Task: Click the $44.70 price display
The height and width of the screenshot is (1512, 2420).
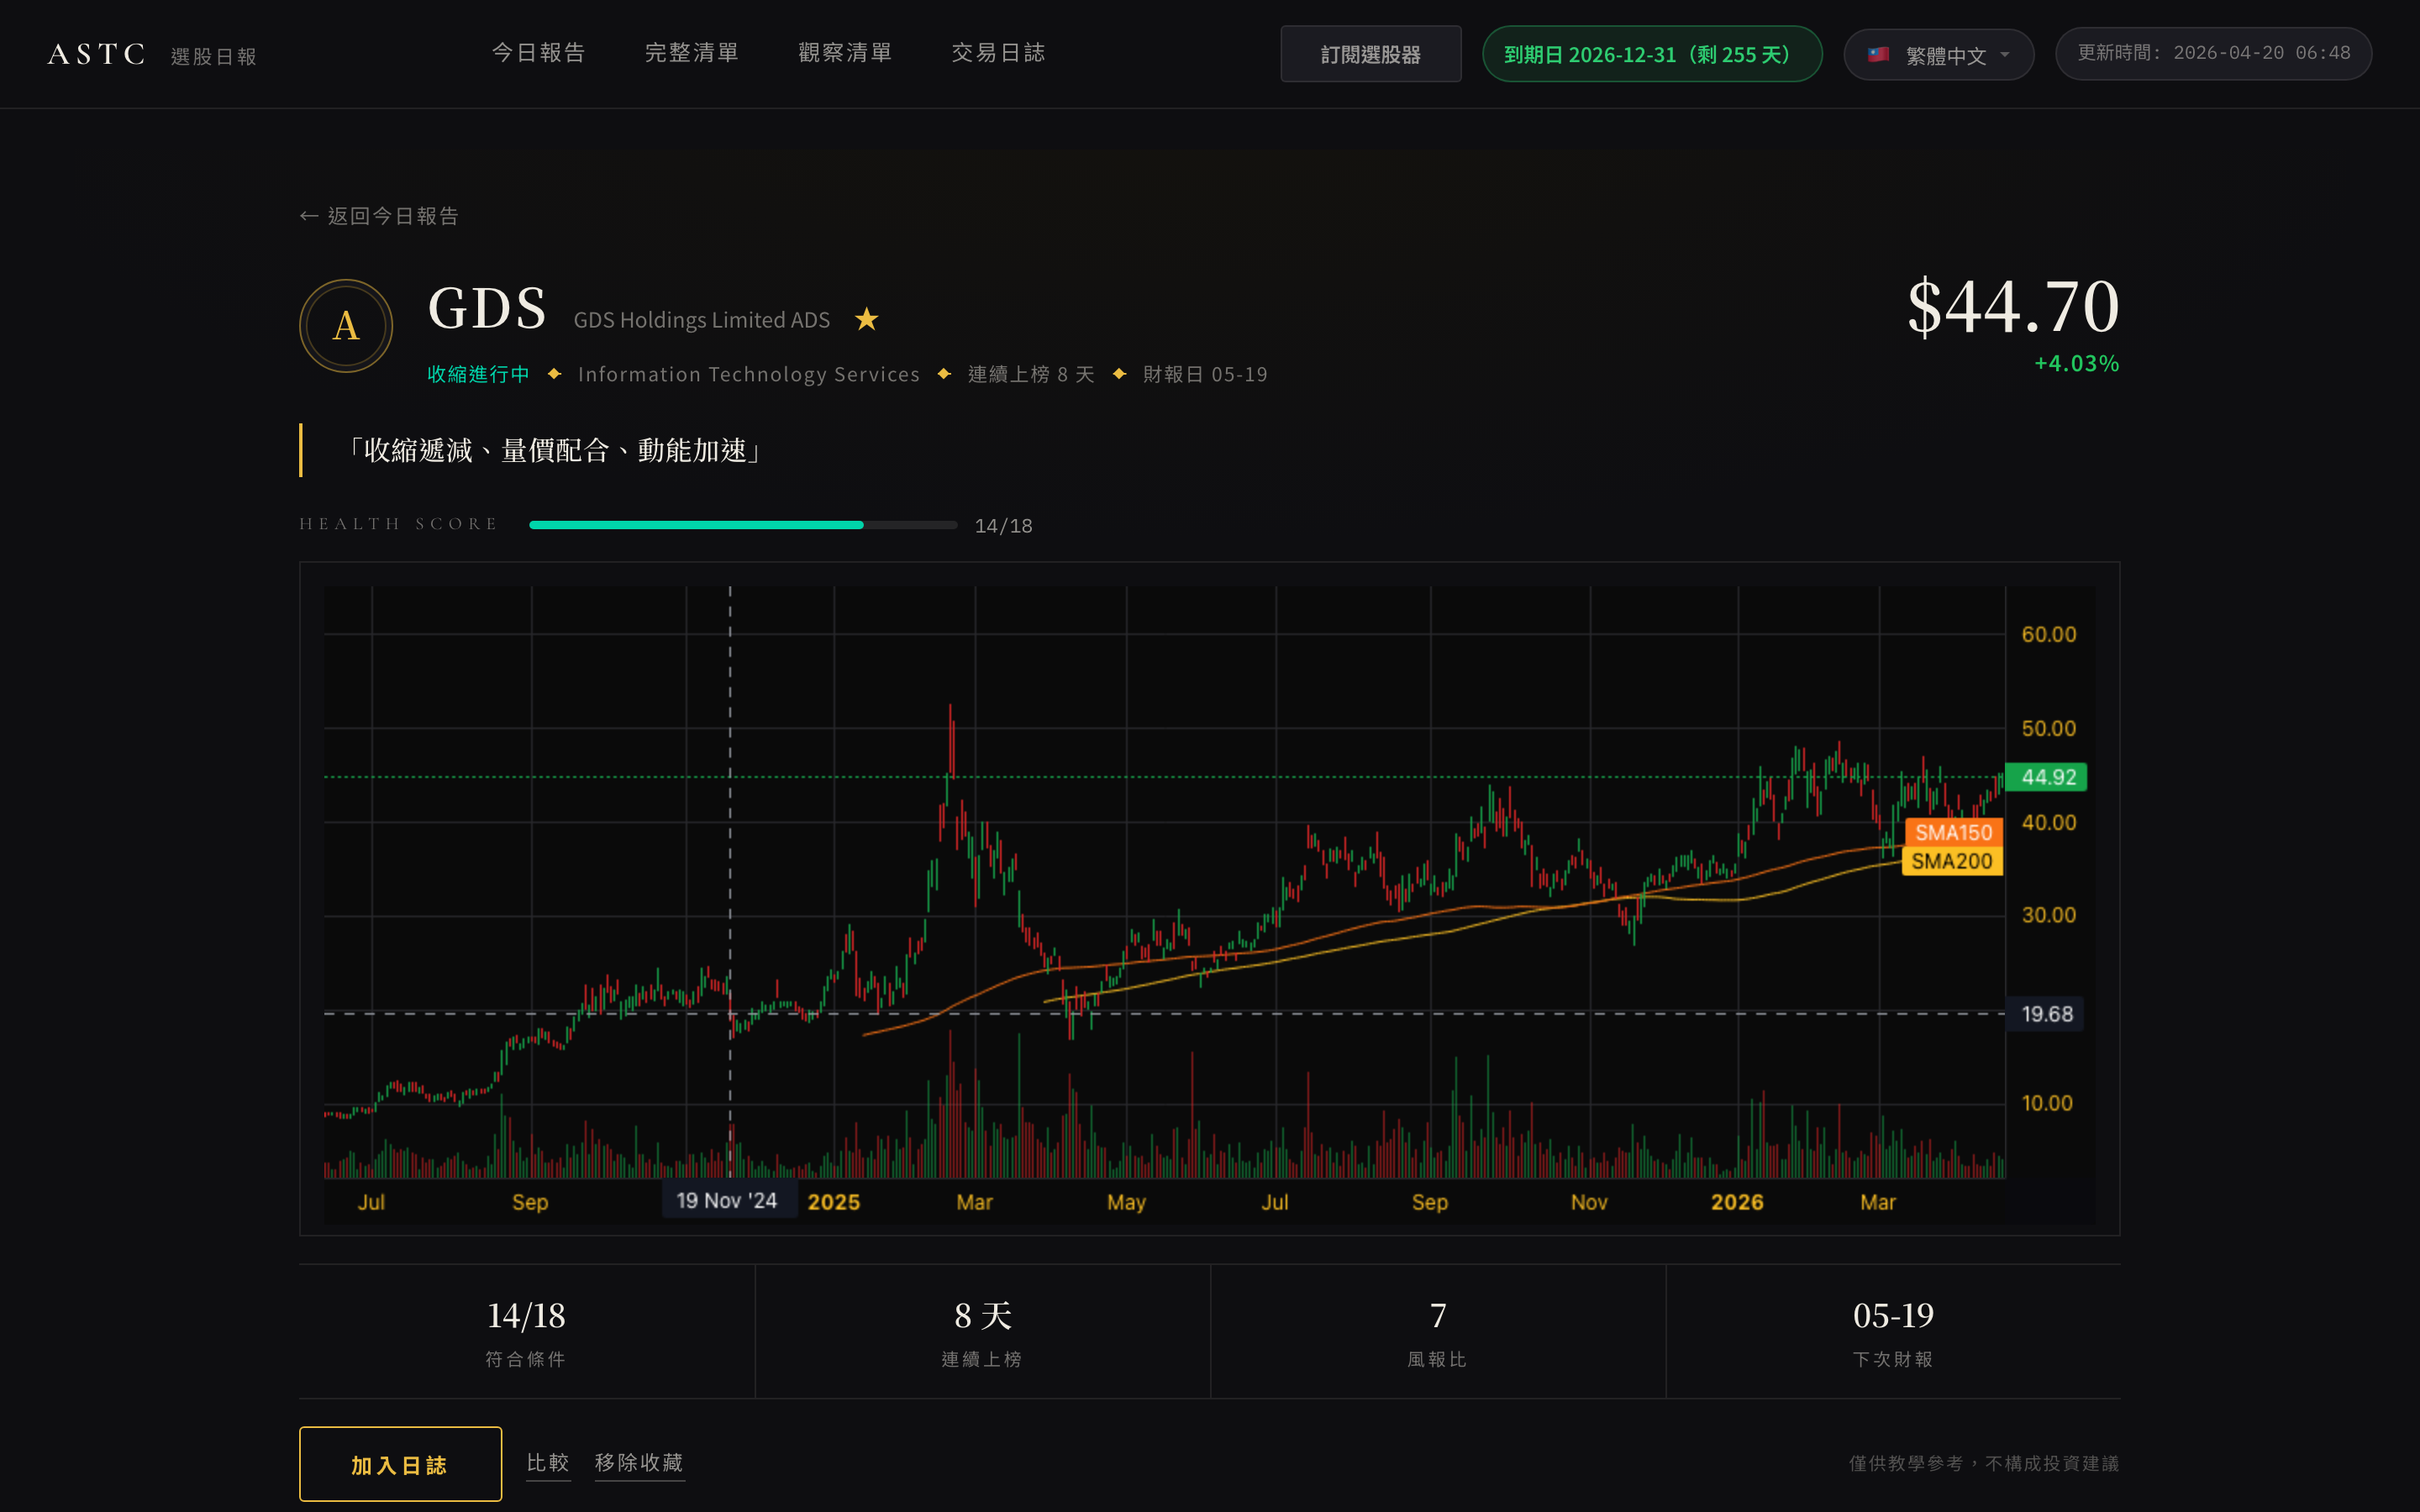Action: tap(2012, 307)
